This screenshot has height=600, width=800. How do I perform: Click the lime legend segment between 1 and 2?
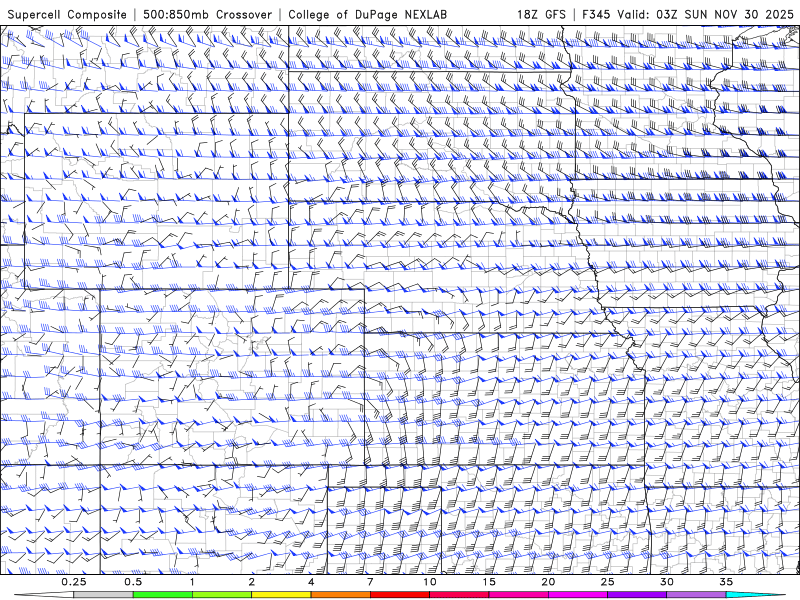tap(222, 595)
